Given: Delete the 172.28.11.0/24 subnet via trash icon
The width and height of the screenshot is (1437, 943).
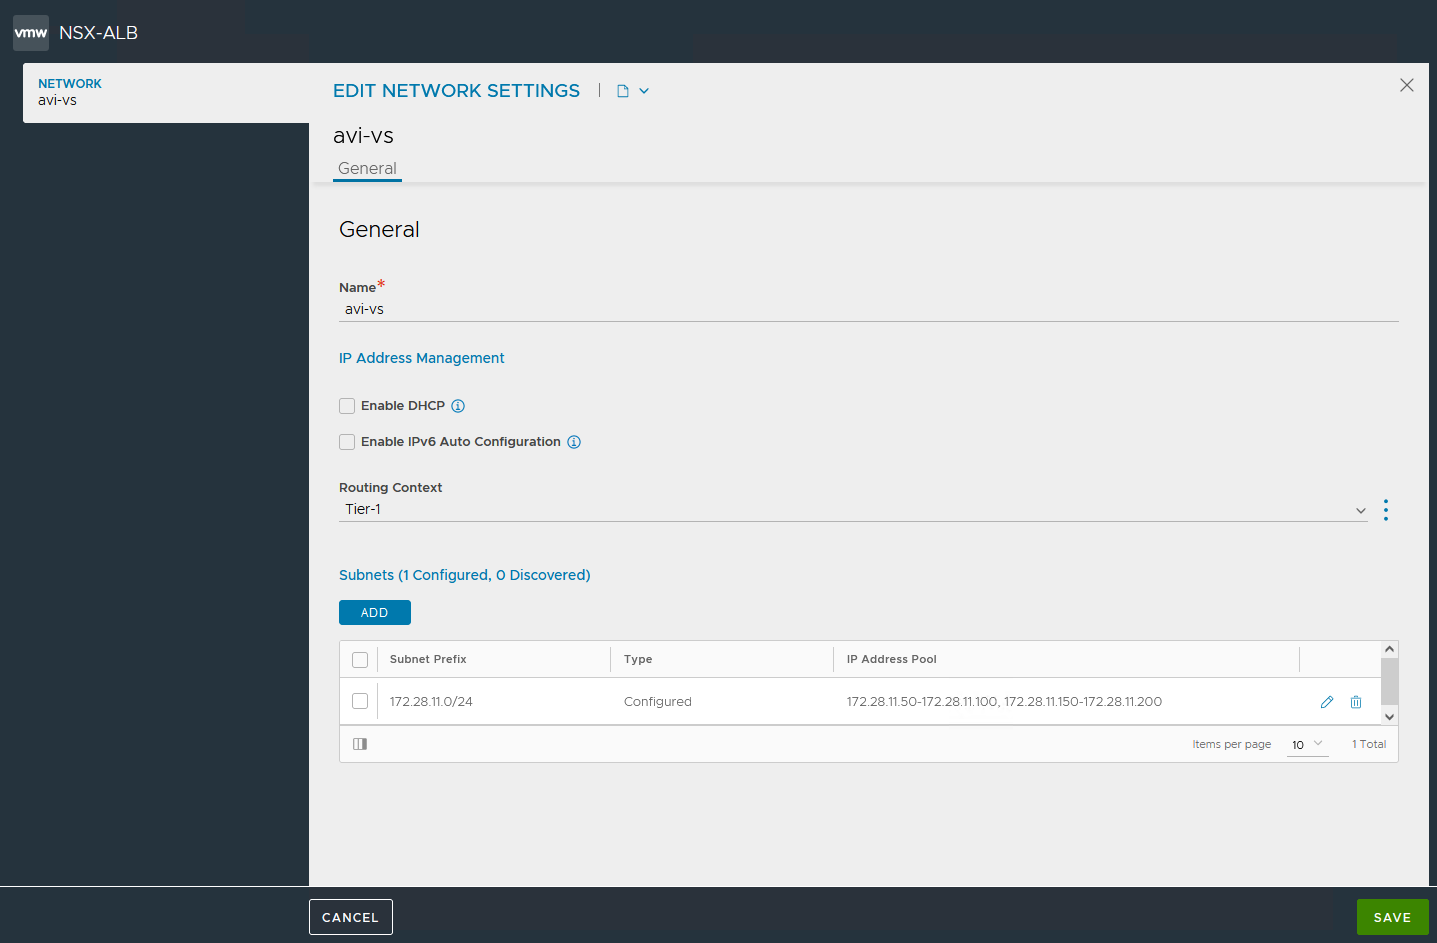Looking at the screenshot, I should click(1356, 702).
